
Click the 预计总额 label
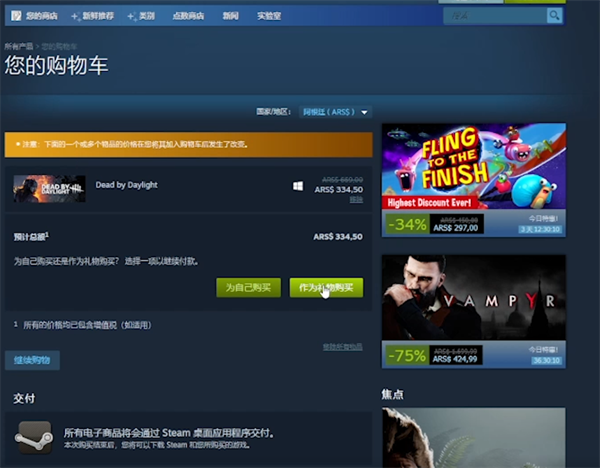click(x=31, y=237)
